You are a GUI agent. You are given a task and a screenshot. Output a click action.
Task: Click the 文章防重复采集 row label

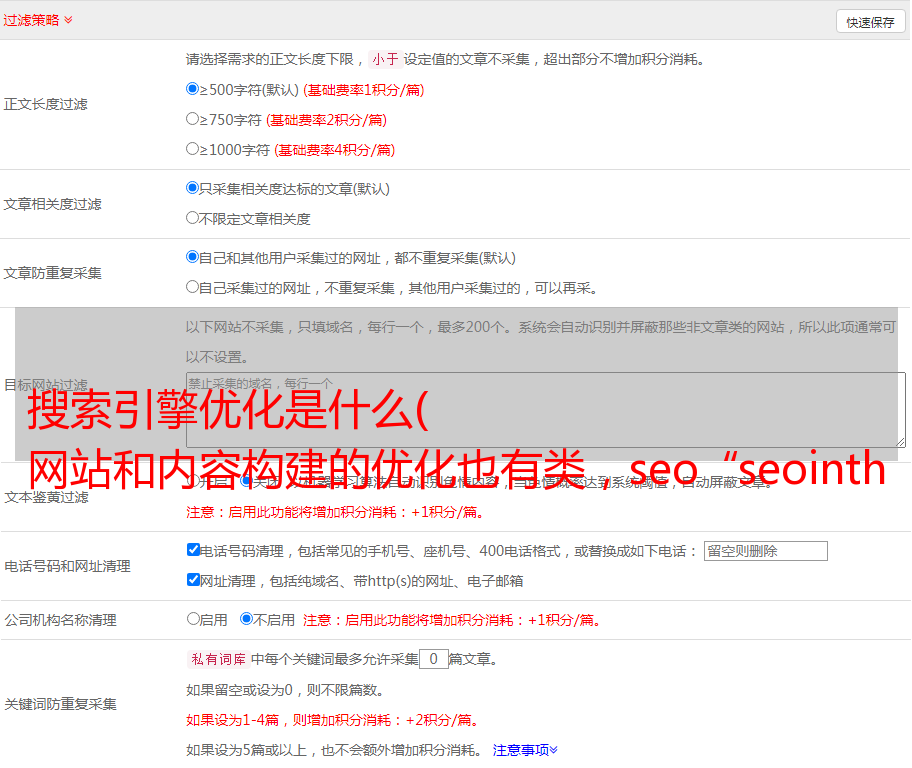52,273
